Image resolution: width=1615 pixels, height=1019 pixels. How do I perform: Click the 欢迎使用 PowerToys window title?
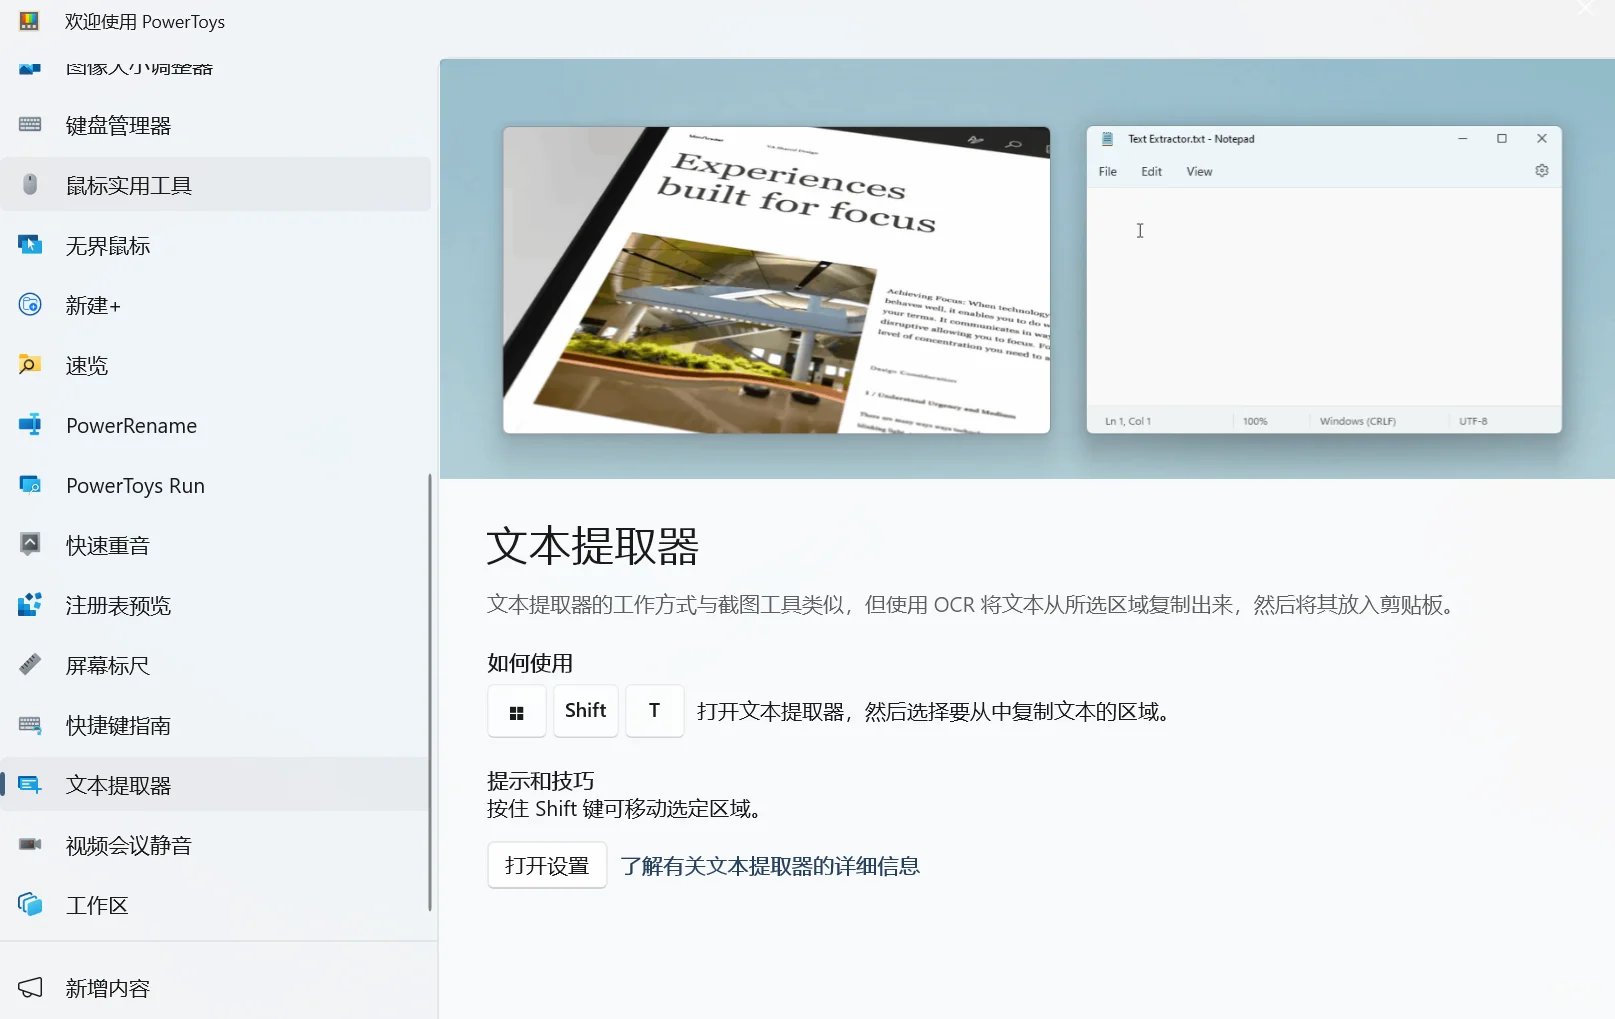(x=145, y=22)
